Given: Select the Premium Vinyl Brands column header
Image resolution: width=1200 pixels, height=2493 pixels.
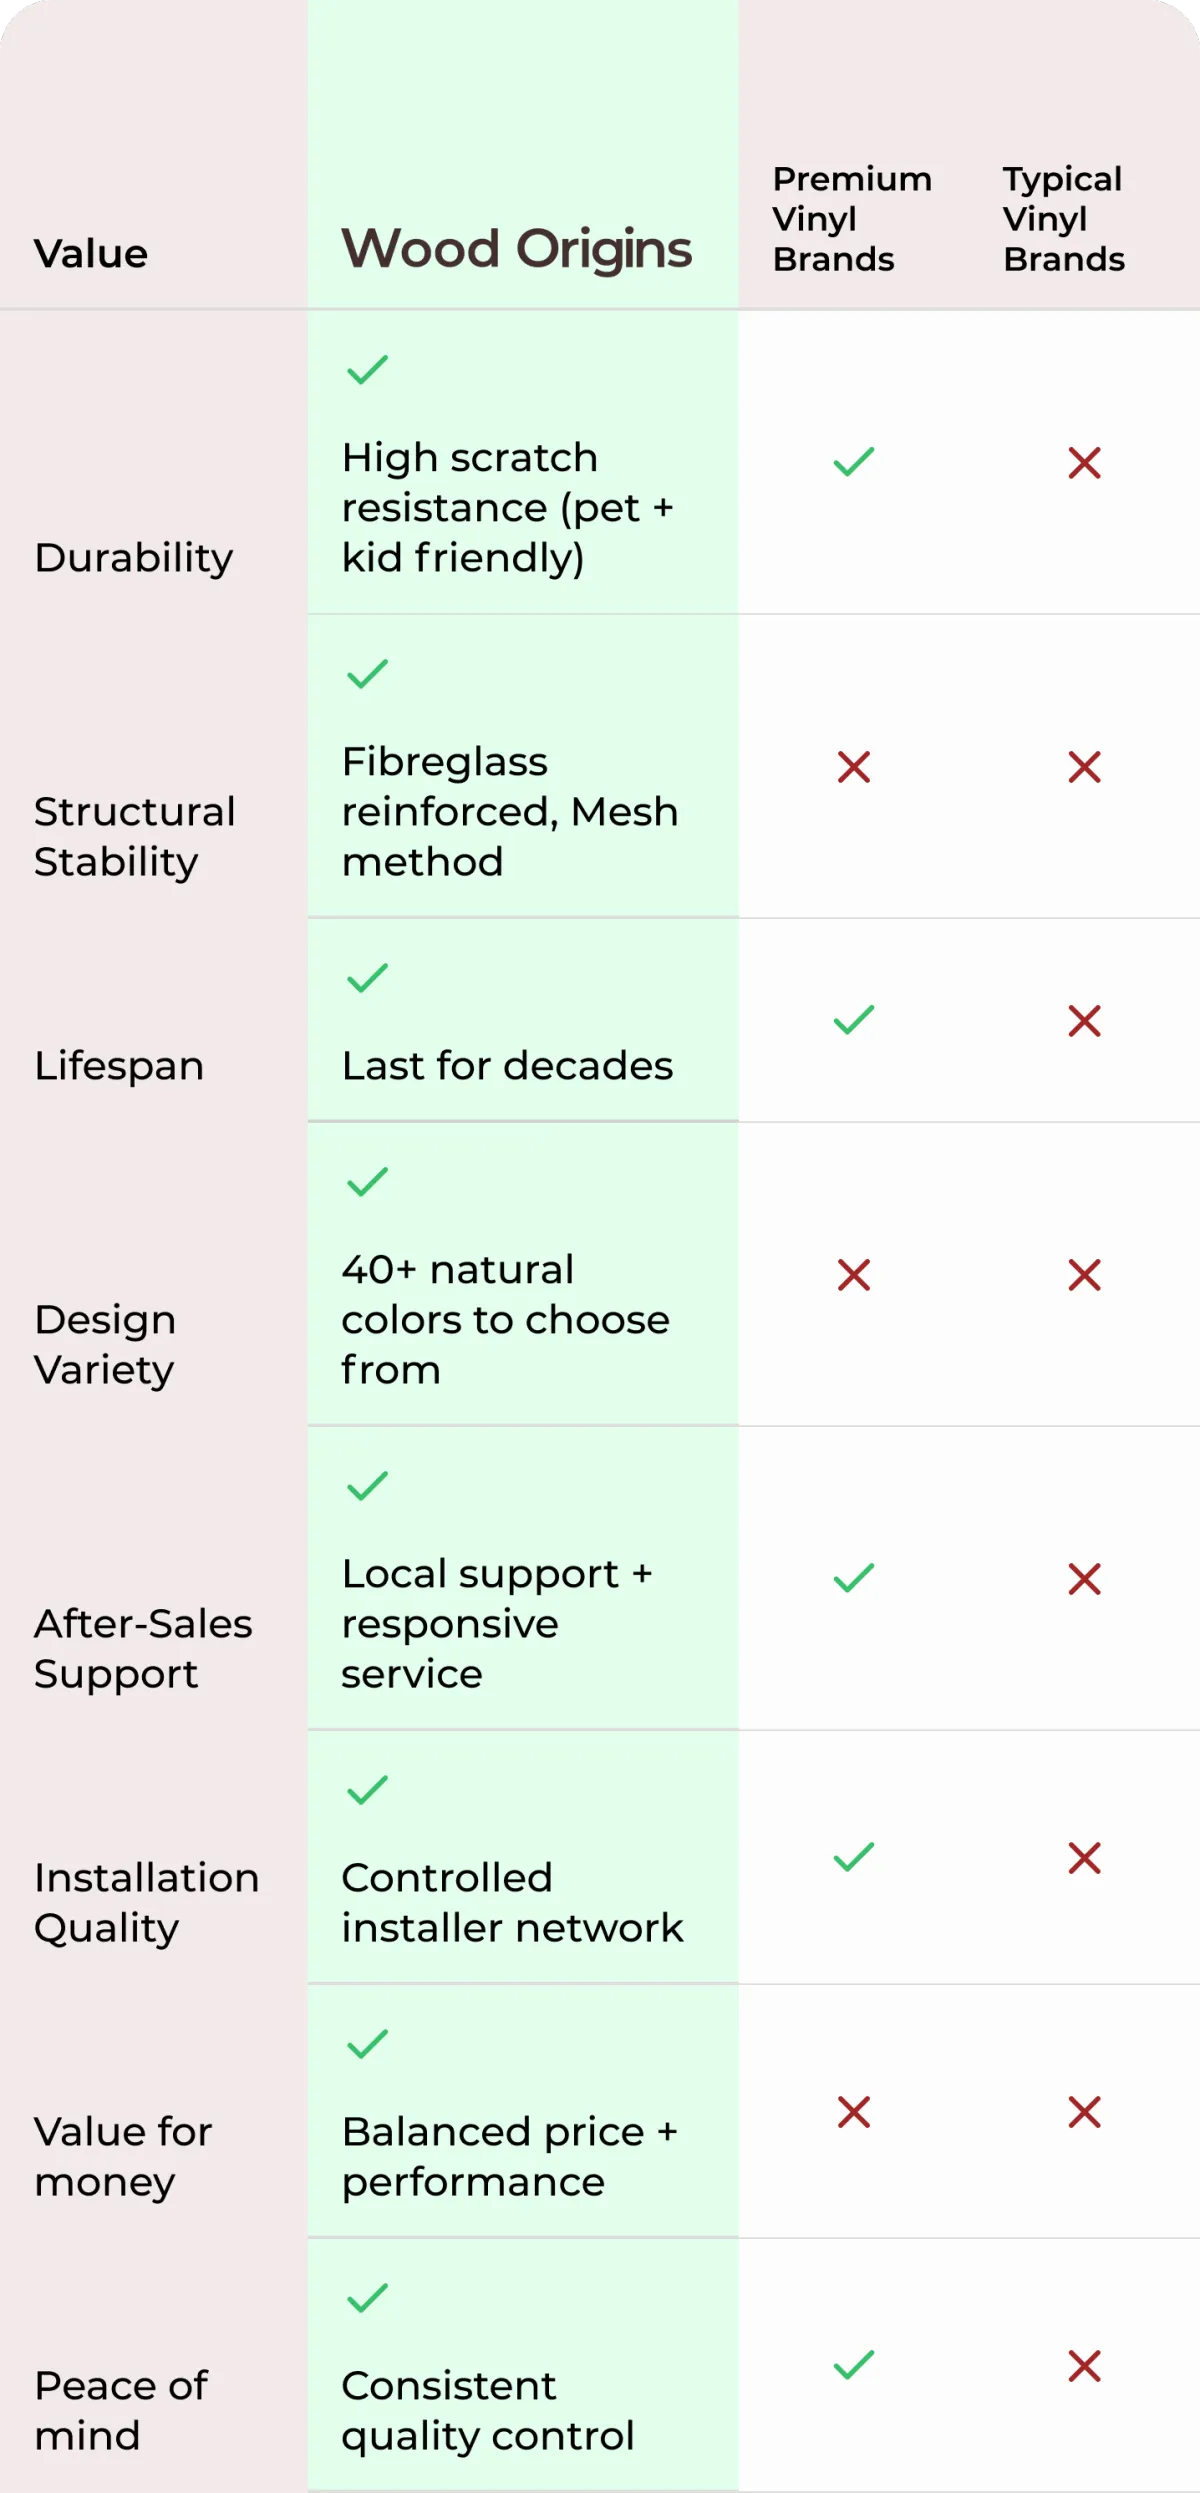Looking at the screenshot, I should tap(852, 219).
